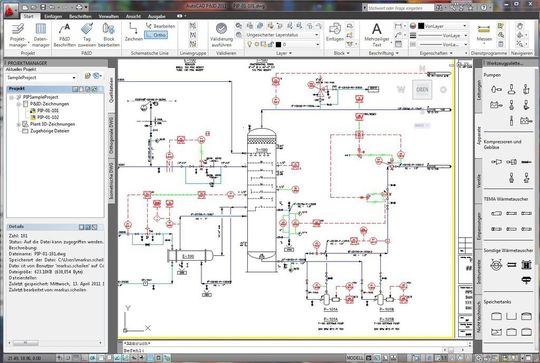
Task: Open the Datenmanager tool
Action: [41, 35]
